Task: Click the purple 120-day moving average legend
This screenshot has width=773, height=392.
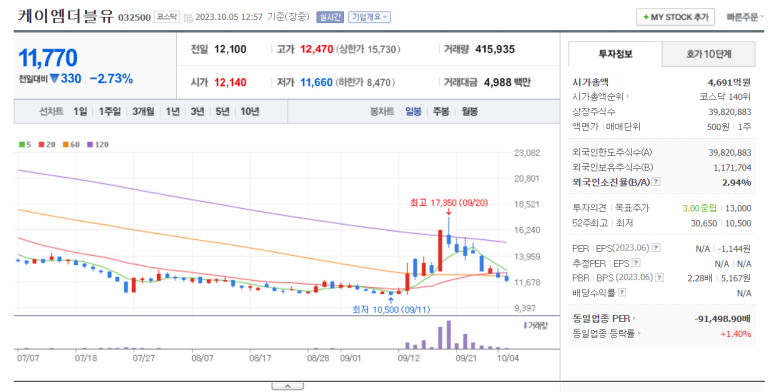Action: [98, 144]
